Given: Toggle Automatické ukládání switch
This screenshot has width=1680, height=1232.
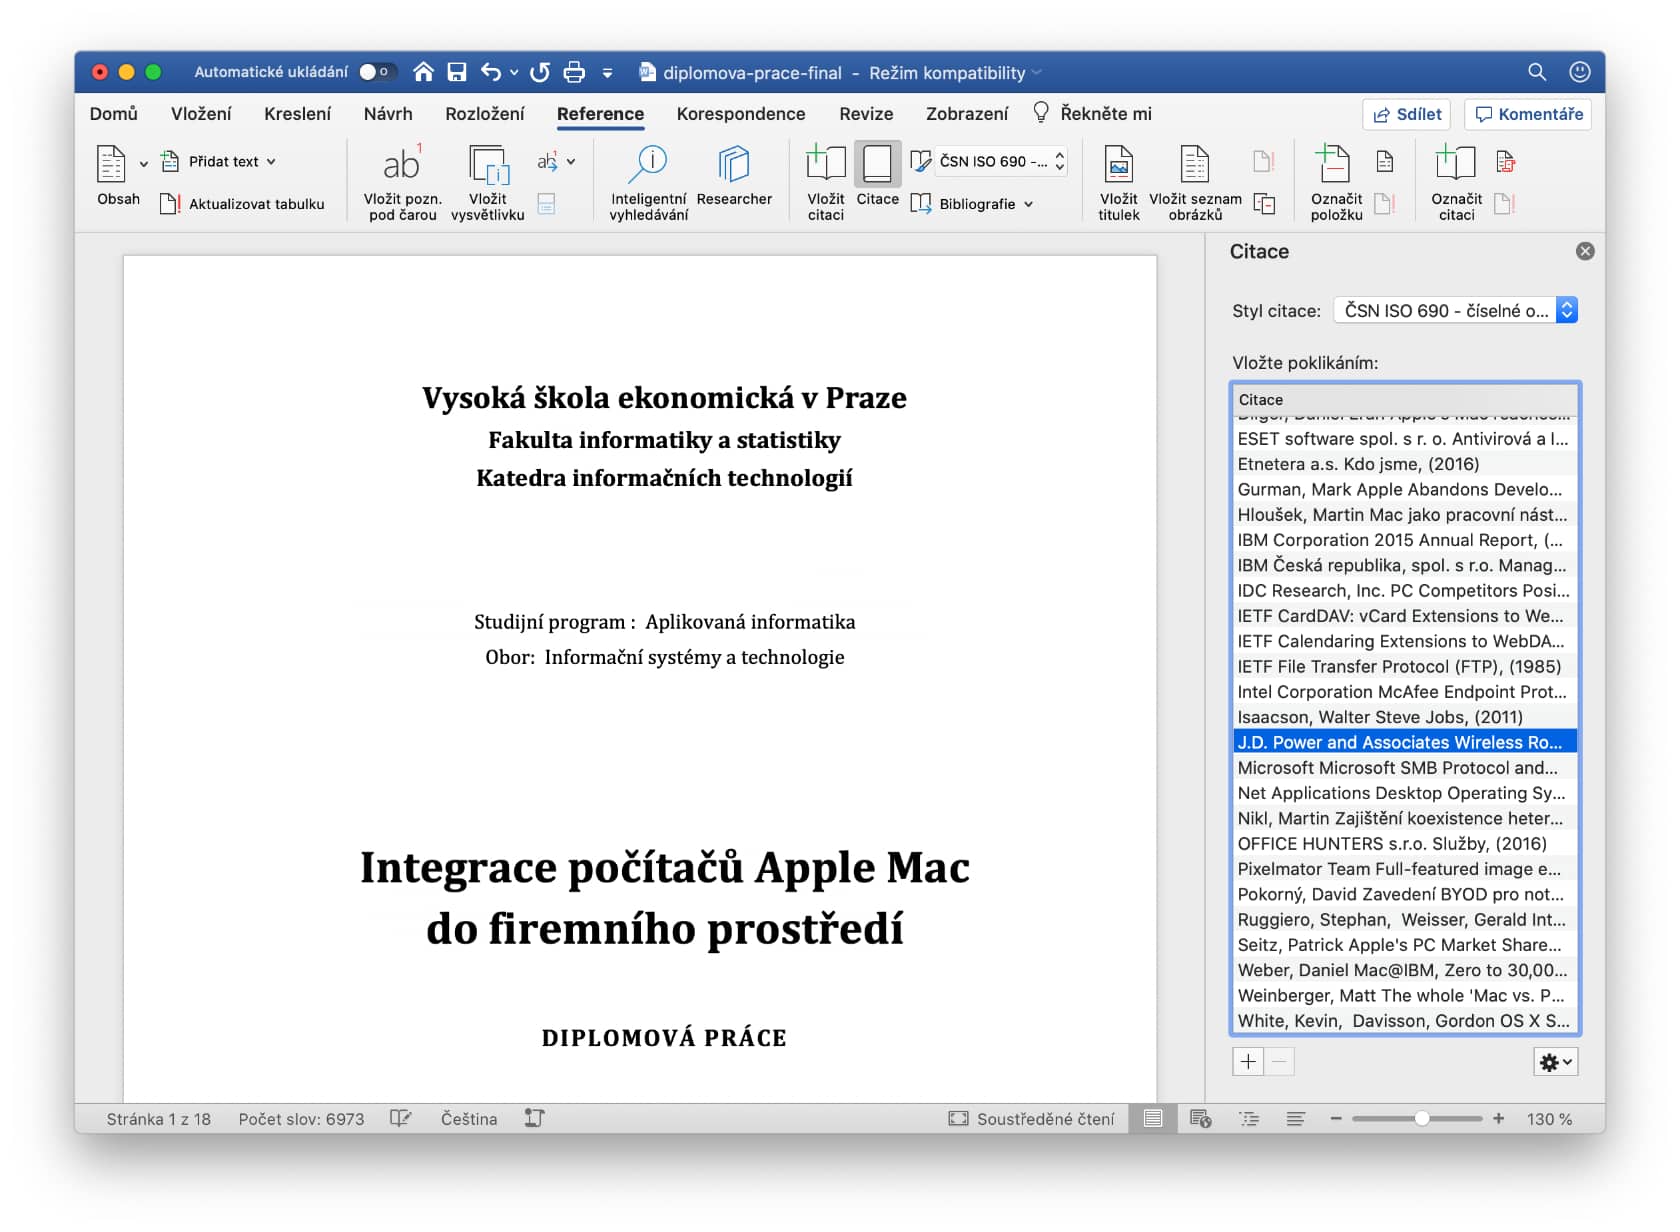Looking at the screenshot, I should click(x=378, y=72).
